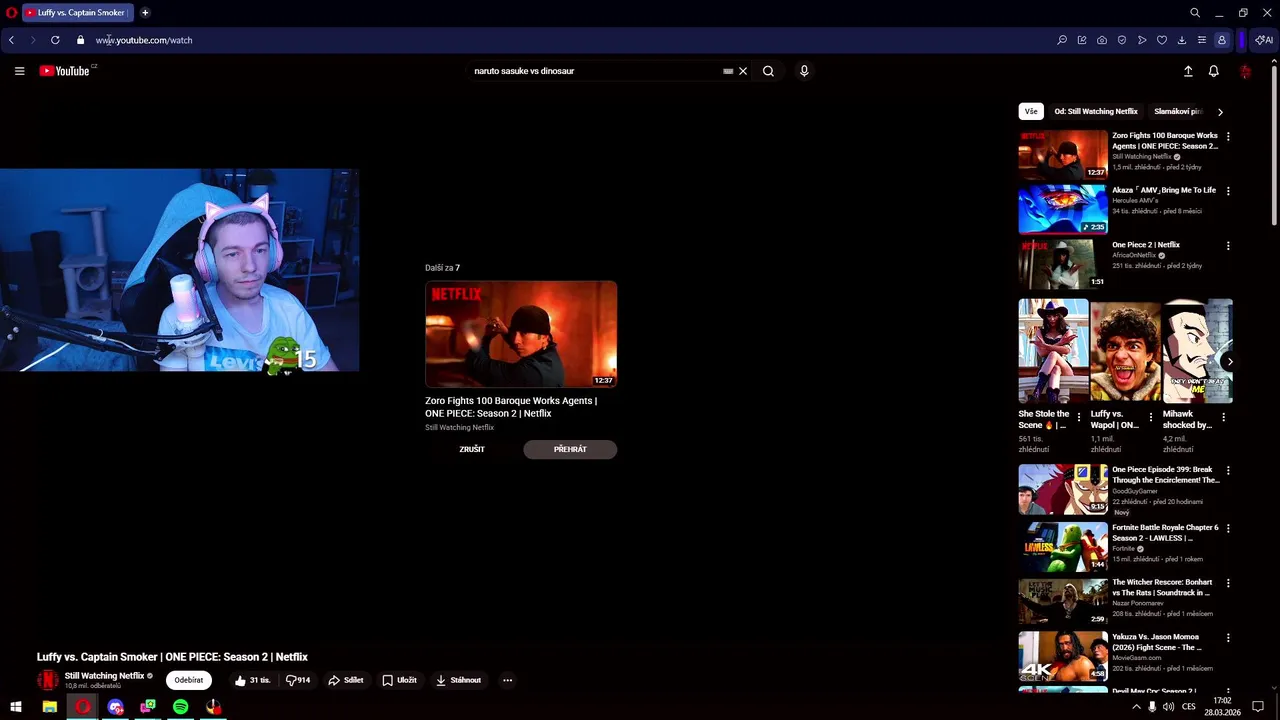Open YouTube notifications bell
1280x720 pixels.
point(1213,71)
